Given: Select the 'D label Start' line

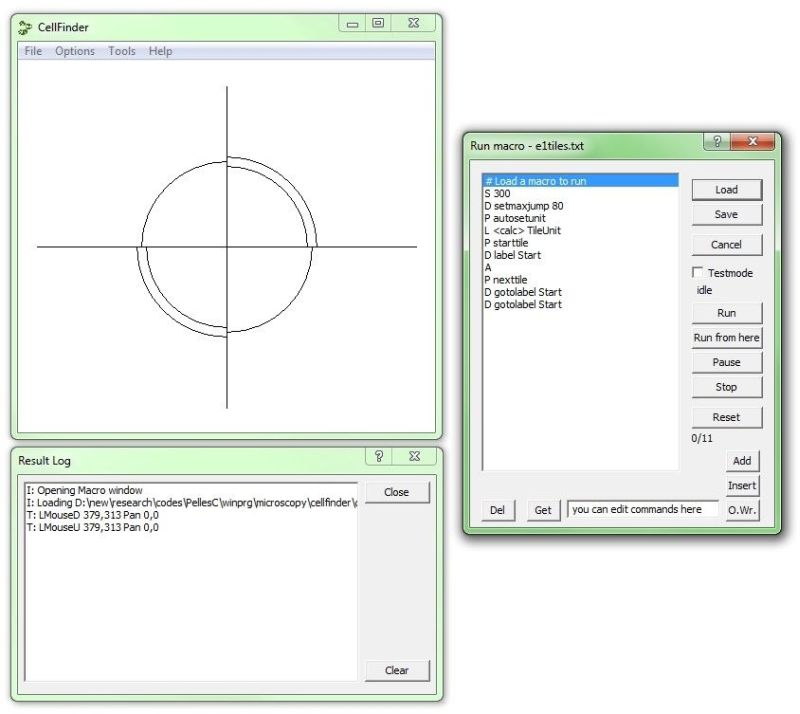Looking at the screenshot, I should coord(580,255).
